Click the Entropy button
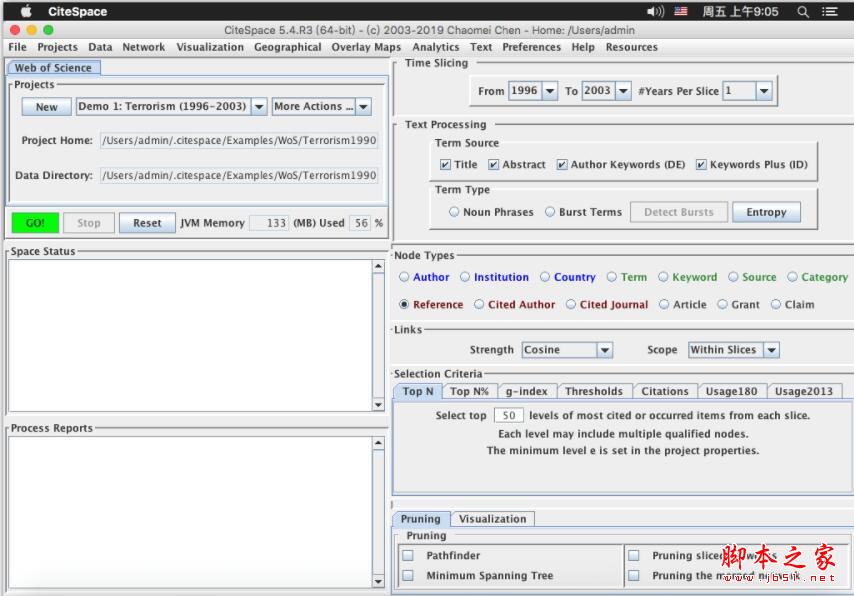This screenshot has width=854, height=596. point(766,212)
